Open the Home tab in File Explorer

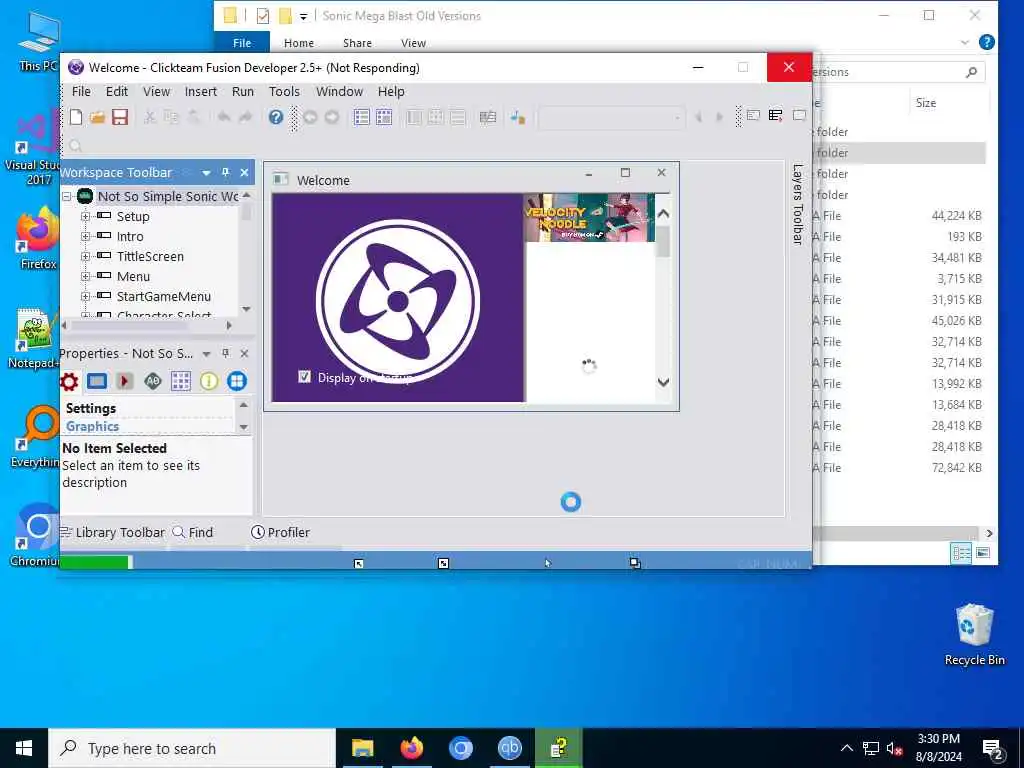[x=299, y=43]
